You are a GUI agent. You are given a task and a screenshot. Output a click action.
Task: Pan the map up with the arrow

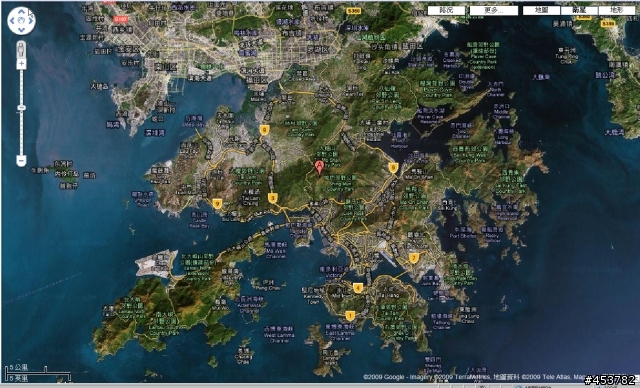(x=21, y=11)
